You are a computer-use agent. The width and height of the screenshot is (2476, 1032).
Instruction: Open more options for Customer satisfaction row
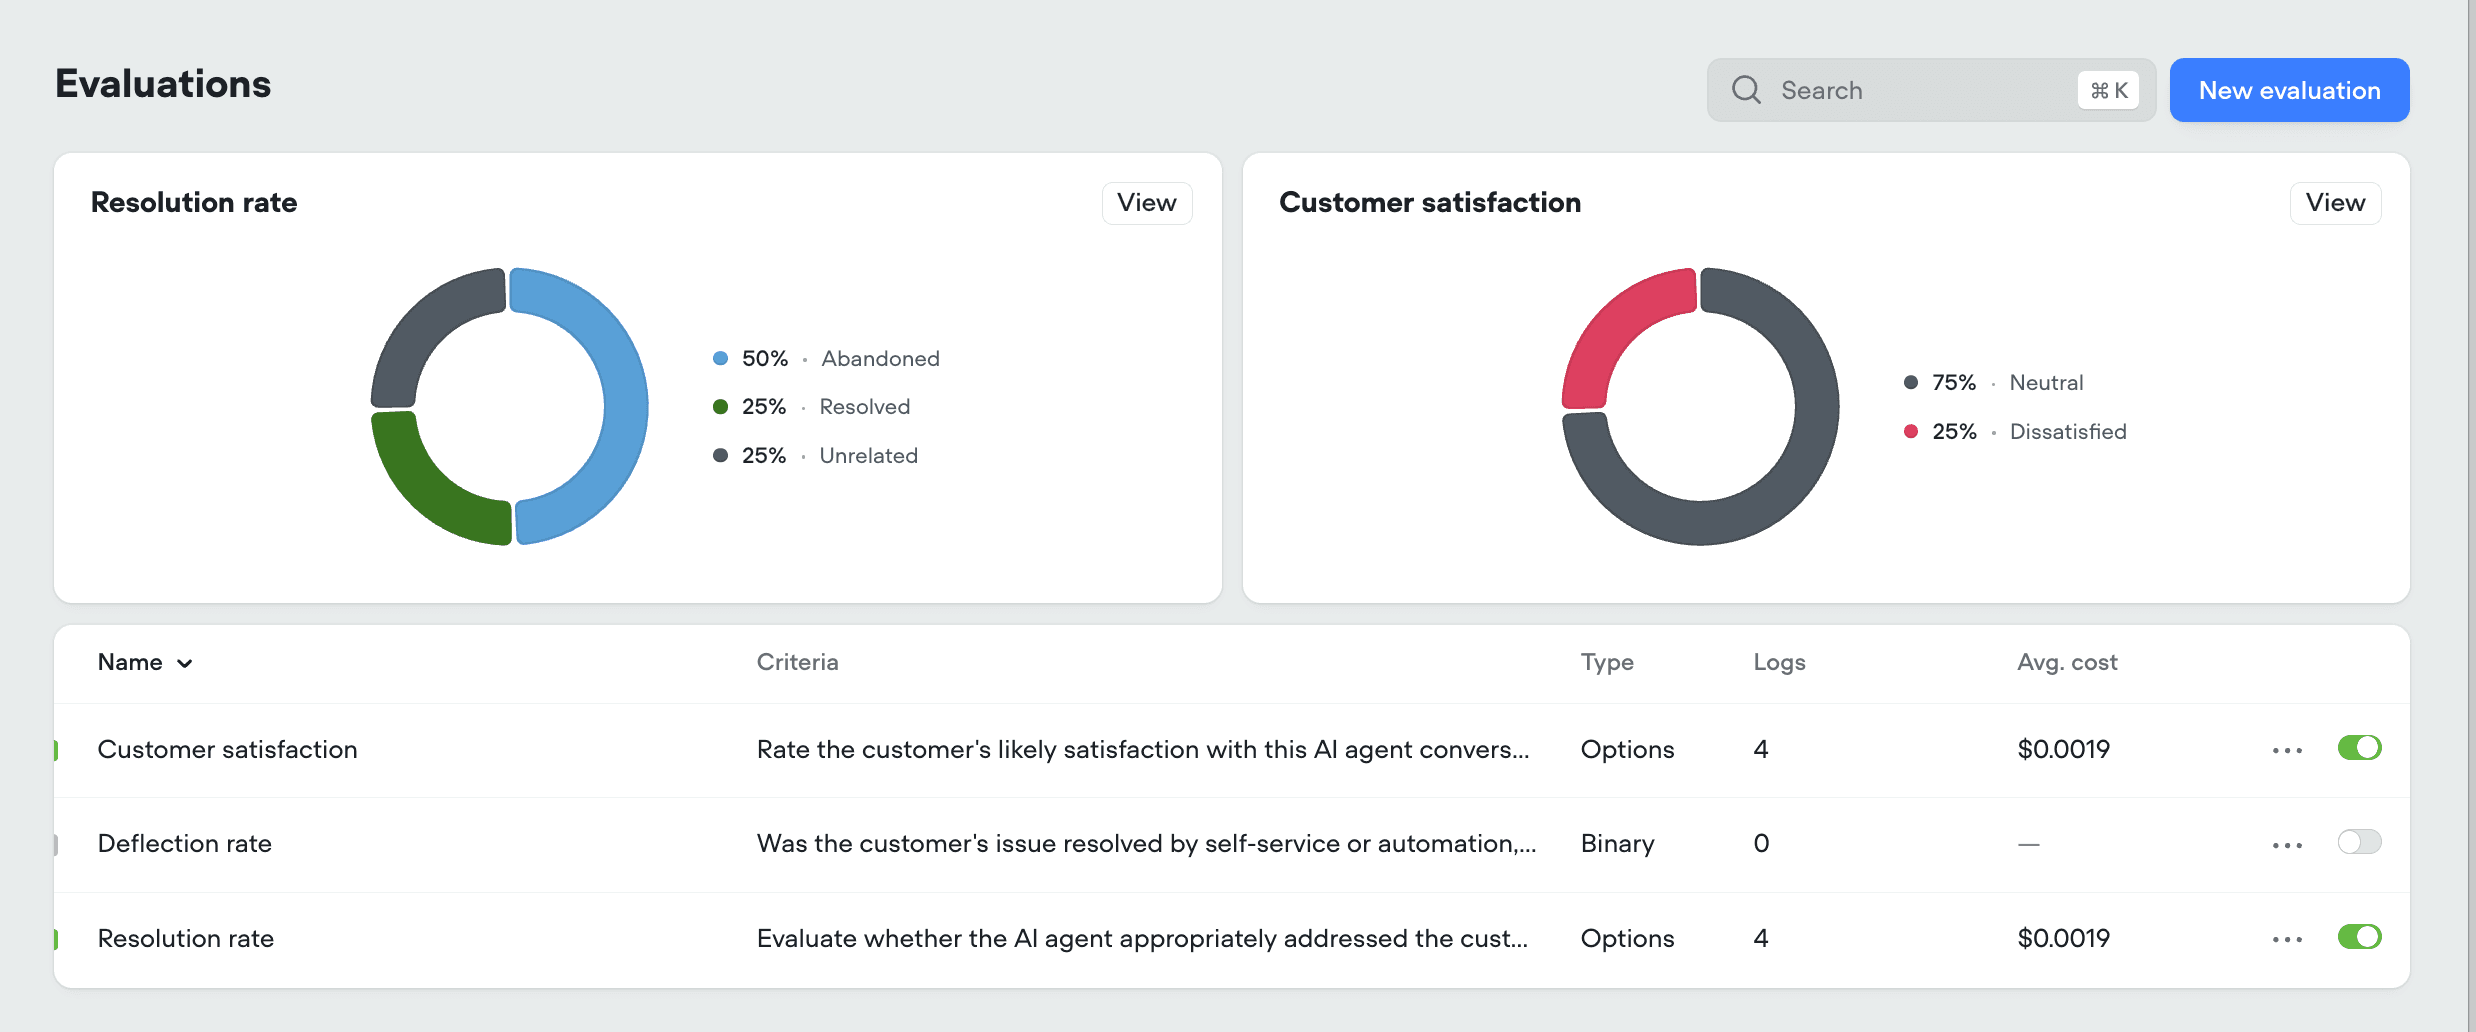pyautogui.click(x=2287, y=750)
